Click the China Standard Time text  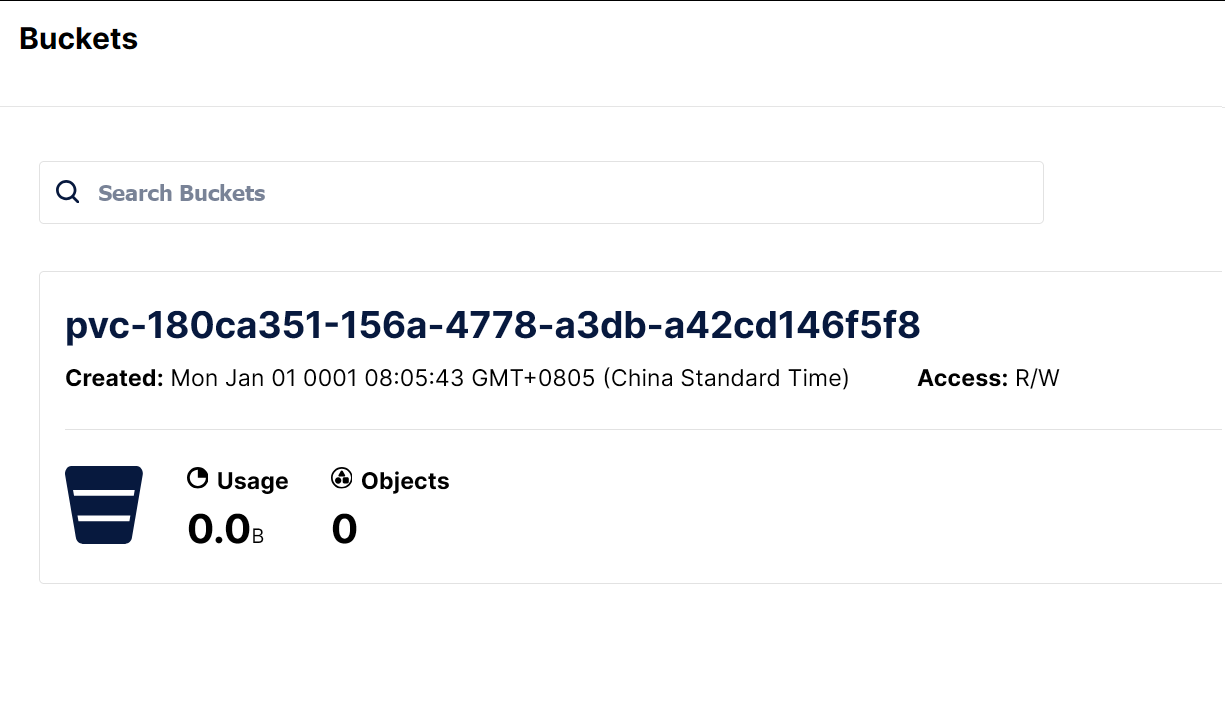(x=726, y=378)
